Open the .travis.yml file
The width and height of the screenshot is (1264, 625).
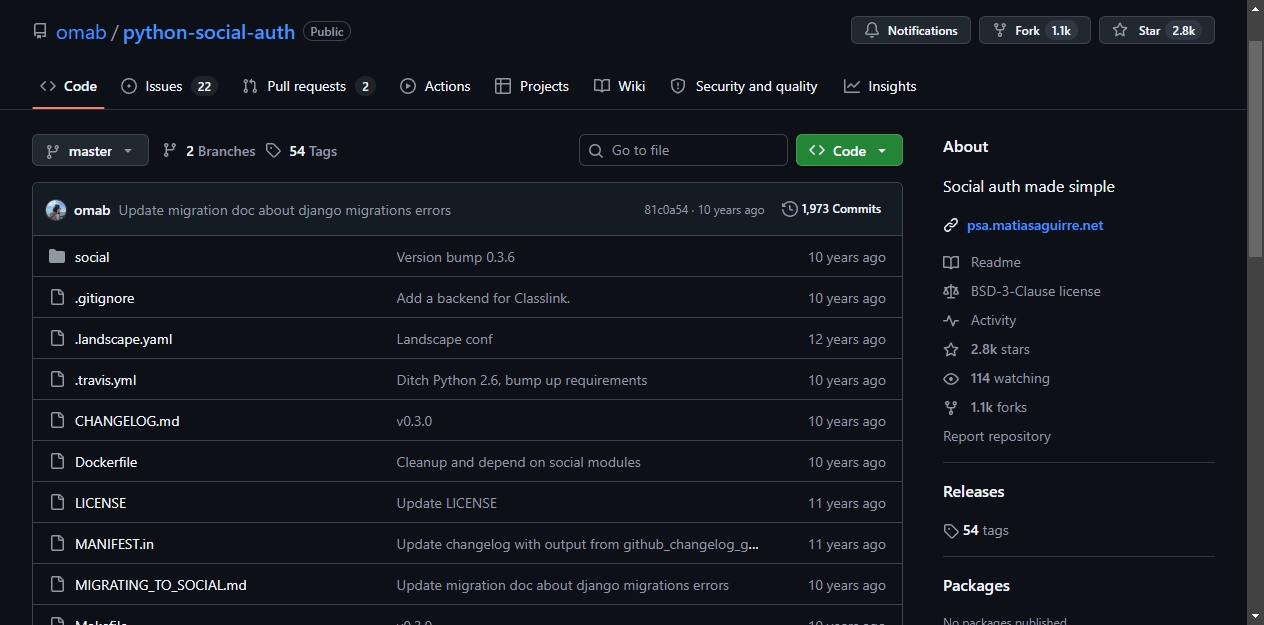(105, 380)
